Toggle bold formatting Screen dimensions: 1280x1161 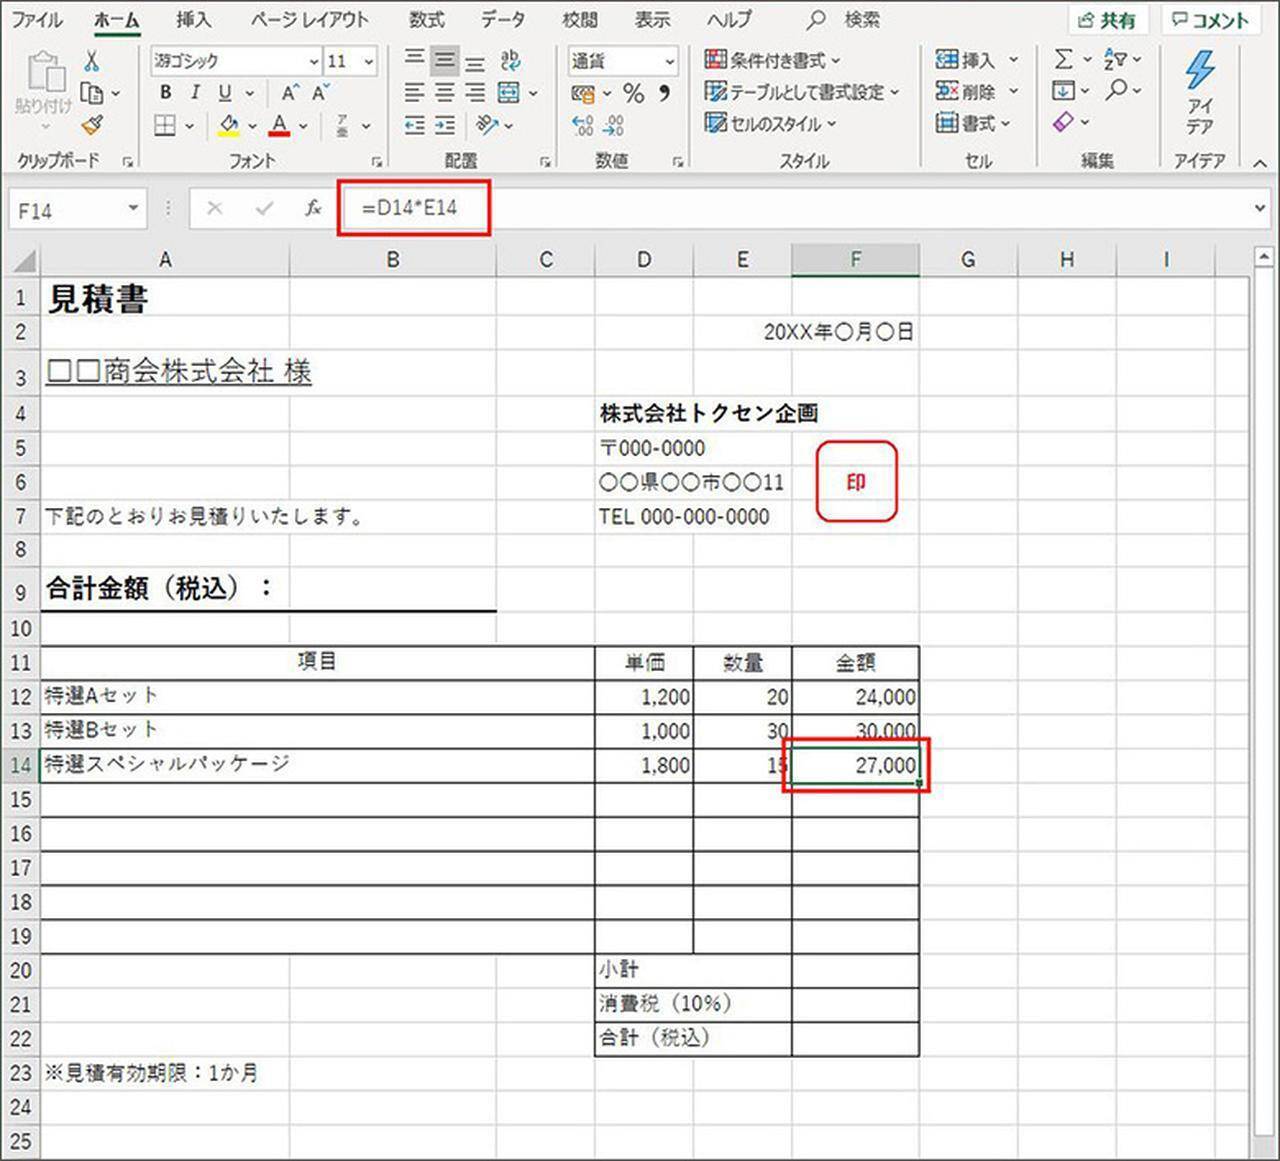166,93
